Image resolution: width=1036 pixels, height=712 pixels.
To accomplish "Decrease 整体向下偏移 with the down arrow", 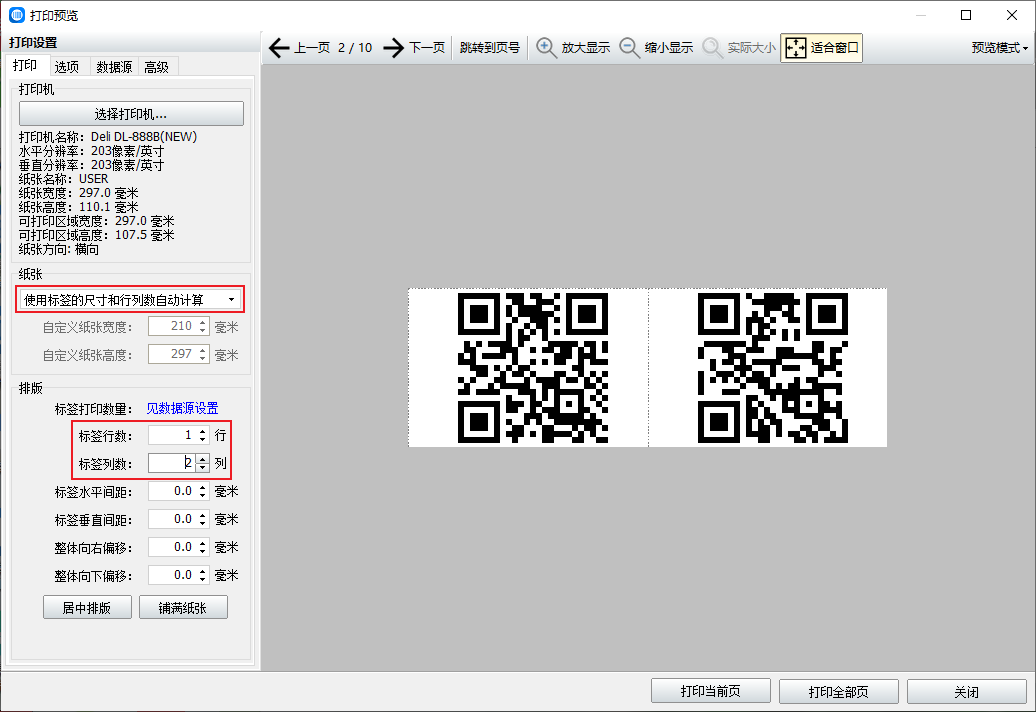I will [203, 580].
